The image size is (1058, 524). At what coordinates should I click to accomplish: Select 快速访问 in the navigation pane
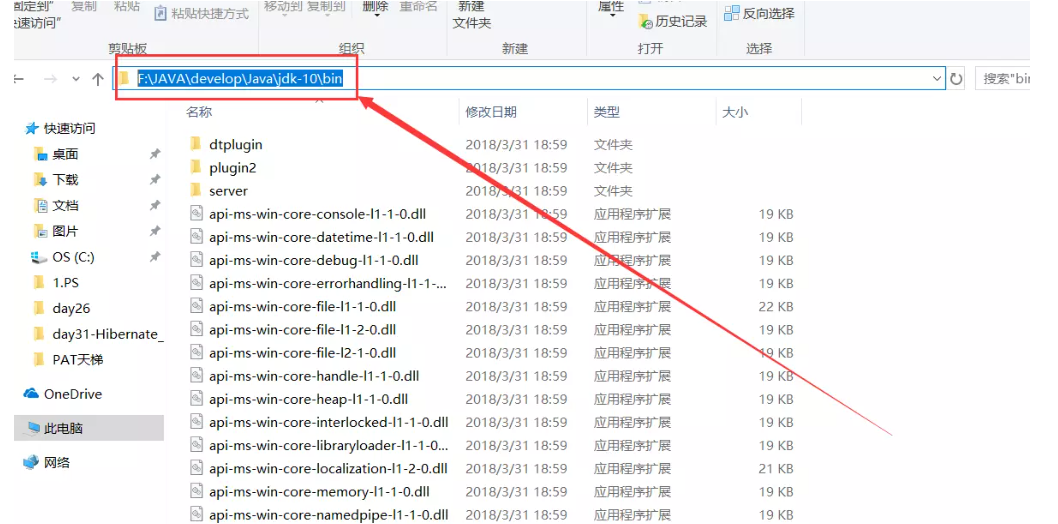coord(61,128)
